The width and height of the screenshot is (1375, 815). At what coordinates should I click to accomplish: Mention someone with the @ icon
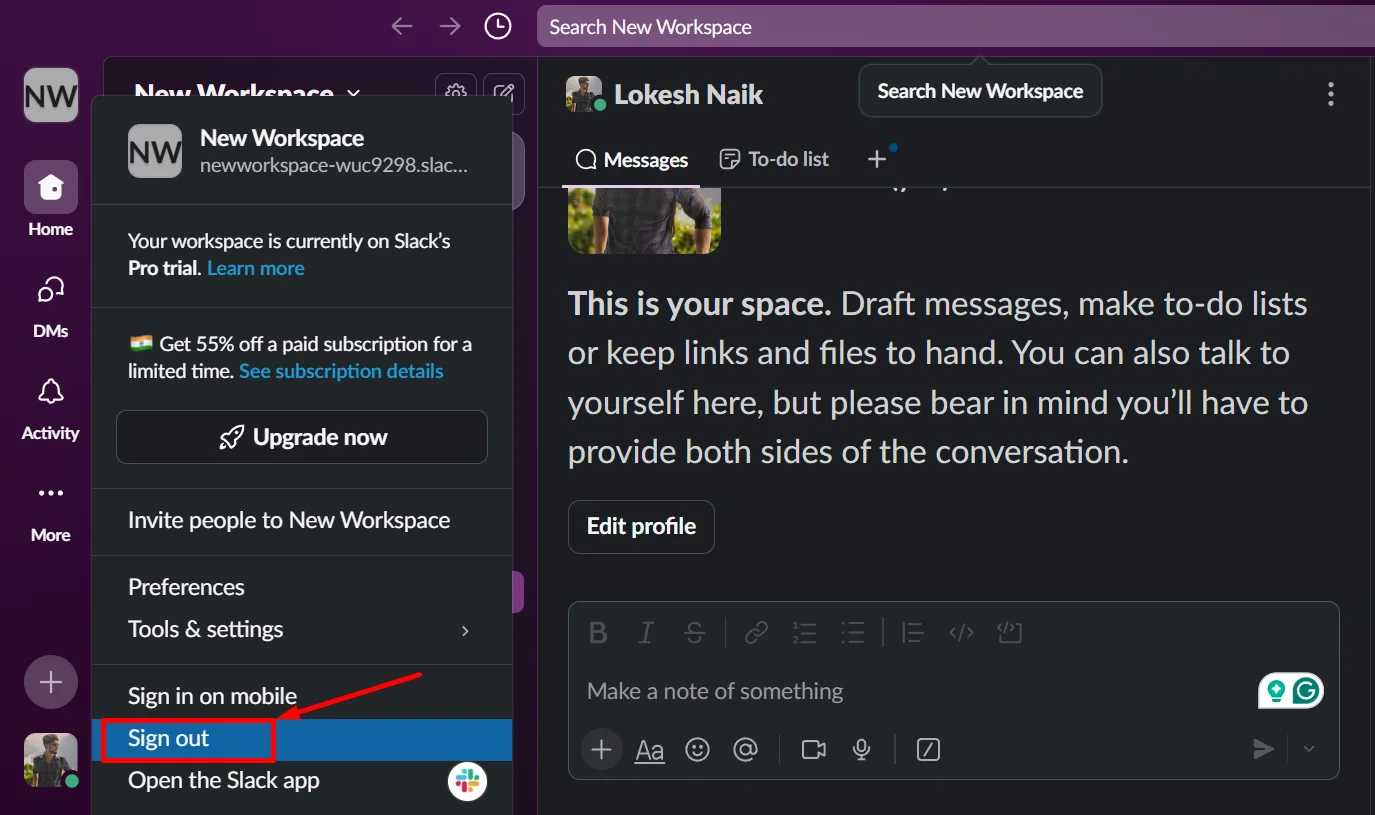tap(745, 749)
